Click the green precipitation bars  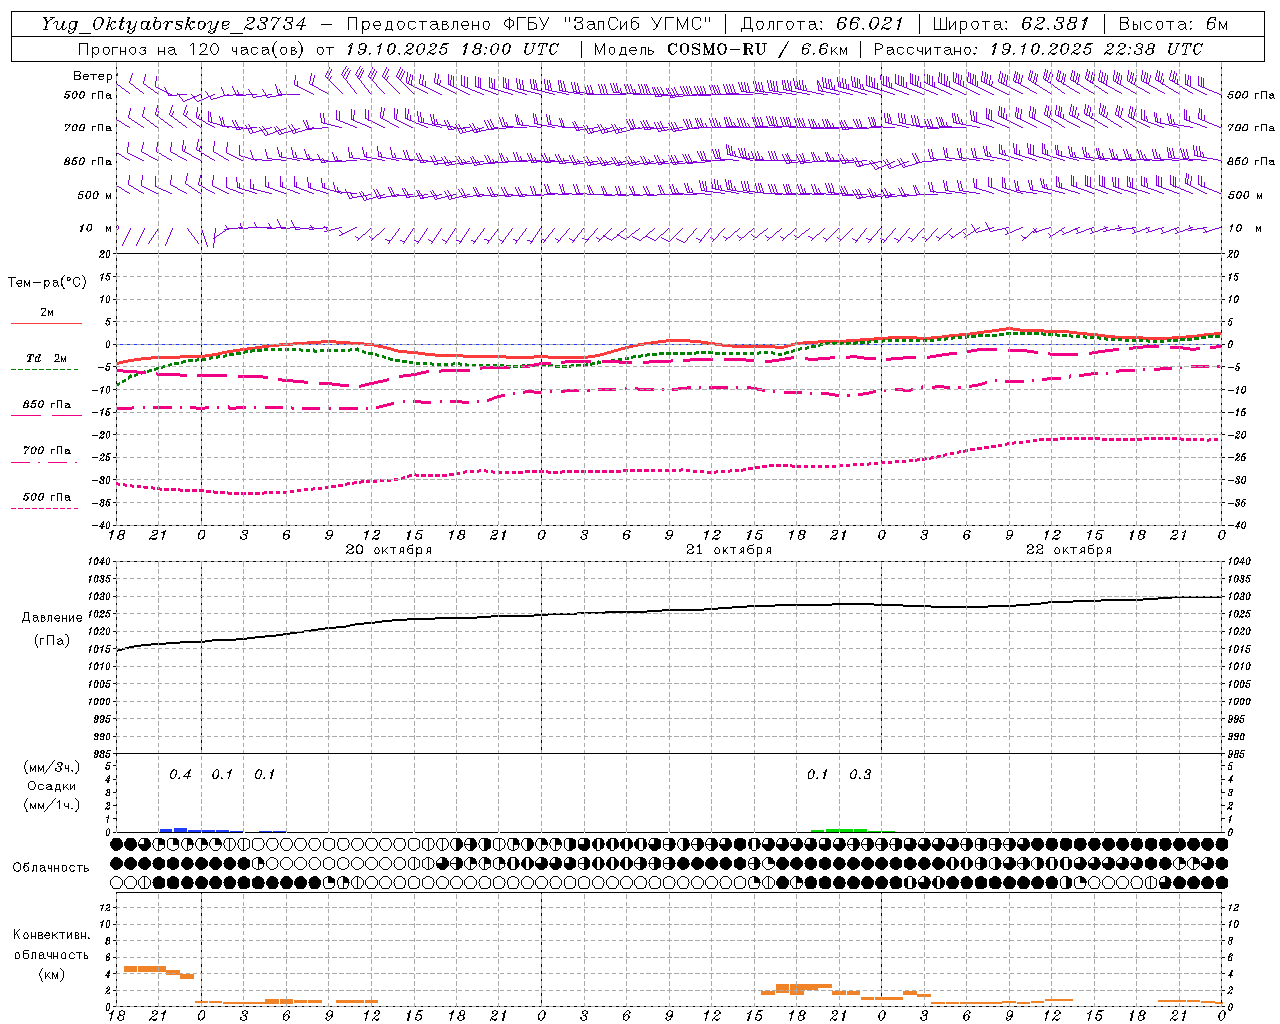[x=840, y=830]
